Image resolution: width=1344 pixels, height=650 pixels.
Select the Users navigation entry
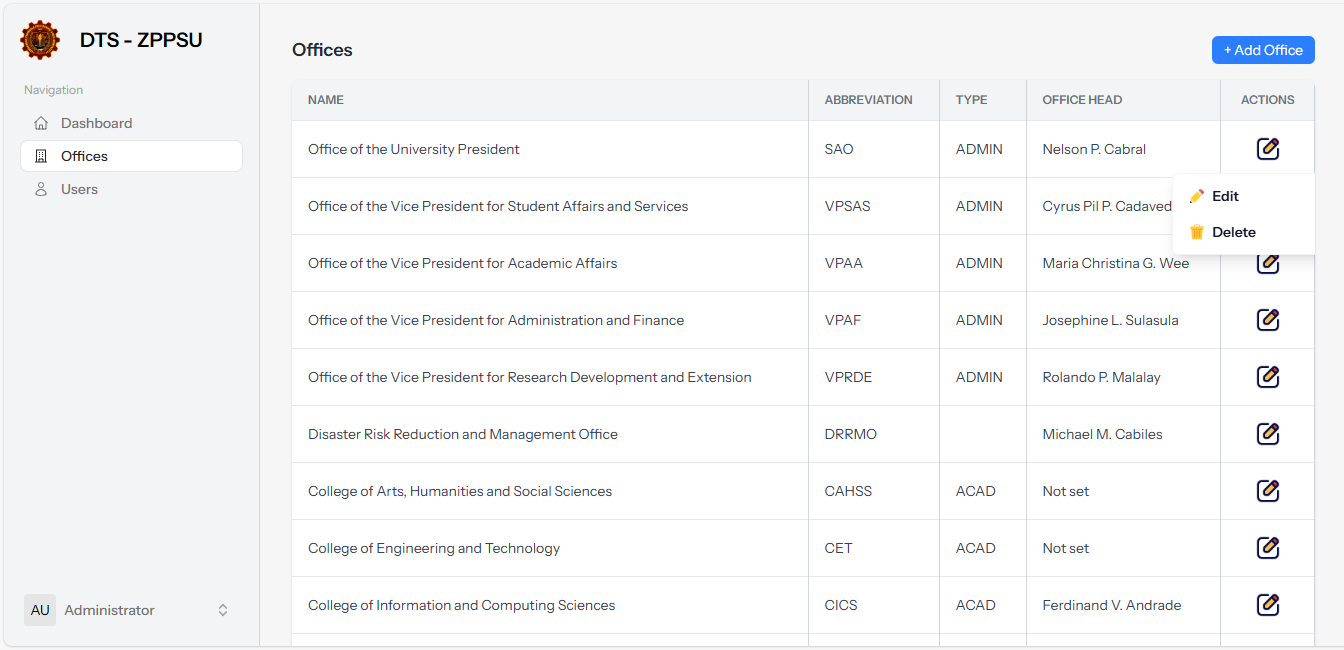(81, 188)
